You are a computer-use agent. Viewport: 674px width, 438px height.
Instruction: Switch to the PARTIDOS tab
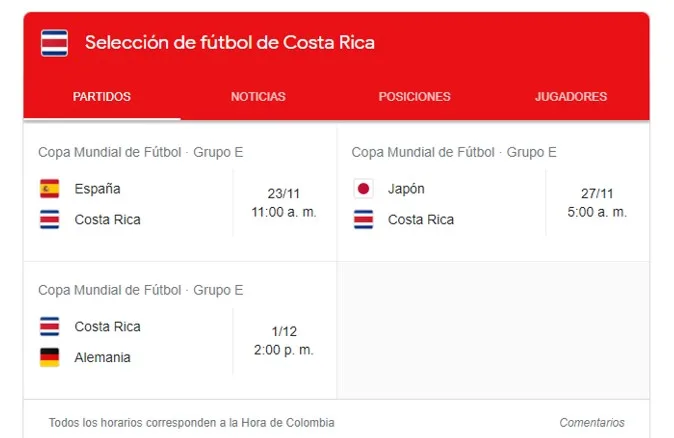point(102,97)
